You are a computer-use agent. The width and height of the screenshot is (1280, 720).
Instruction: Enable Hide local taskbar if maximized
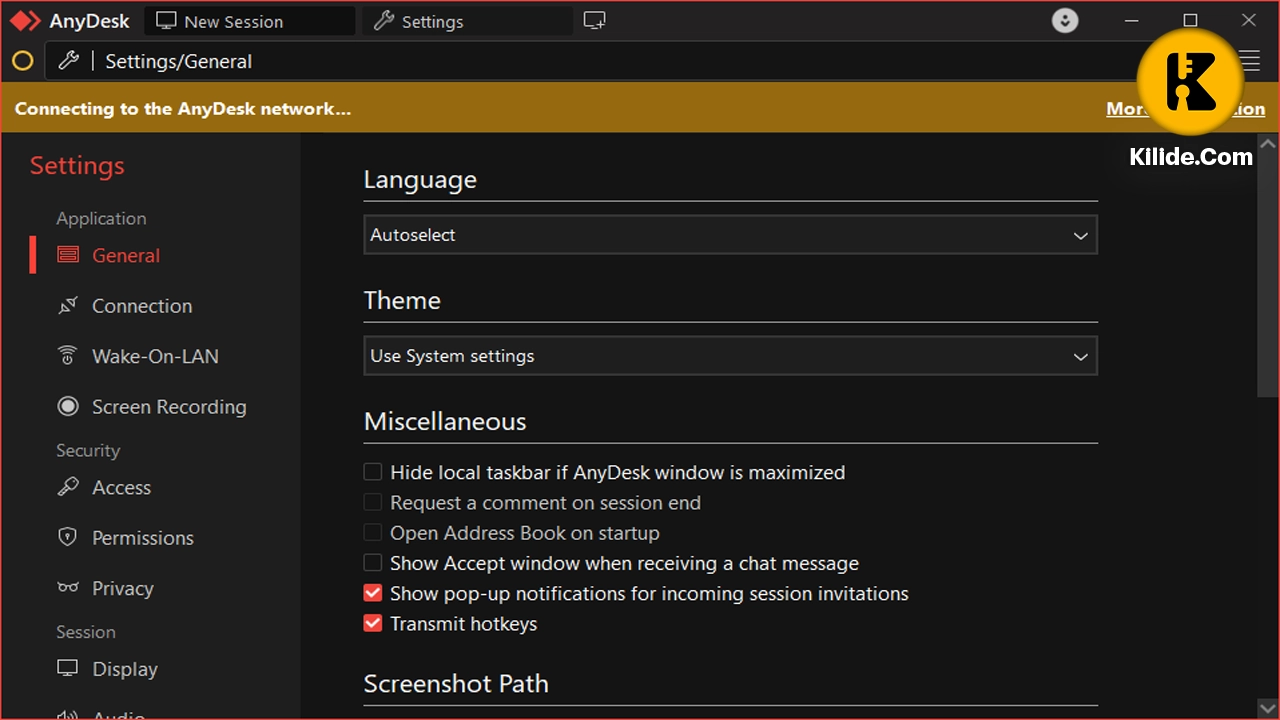pyautogui.click(x=373, y=472)
